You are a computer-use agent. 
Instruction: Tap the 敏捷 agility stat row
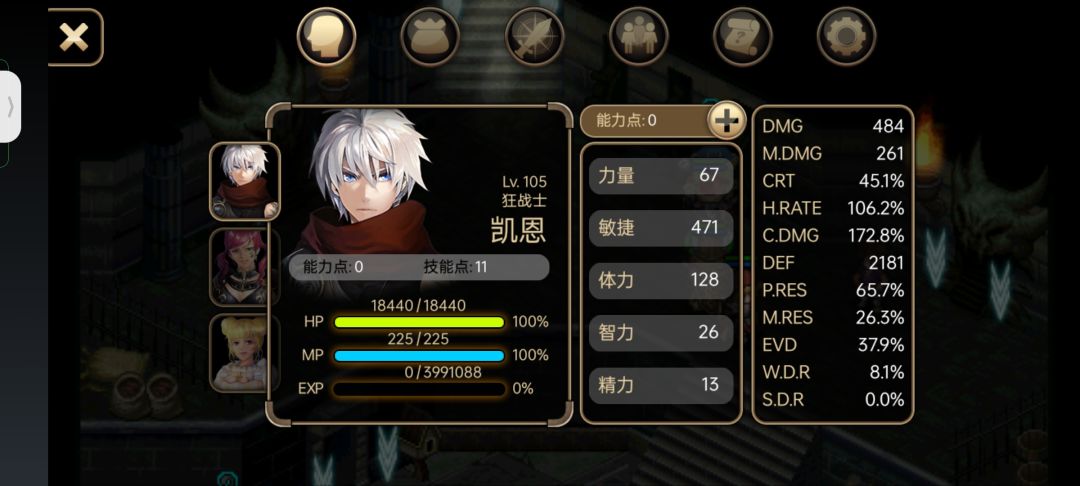[x=661, y=228]
